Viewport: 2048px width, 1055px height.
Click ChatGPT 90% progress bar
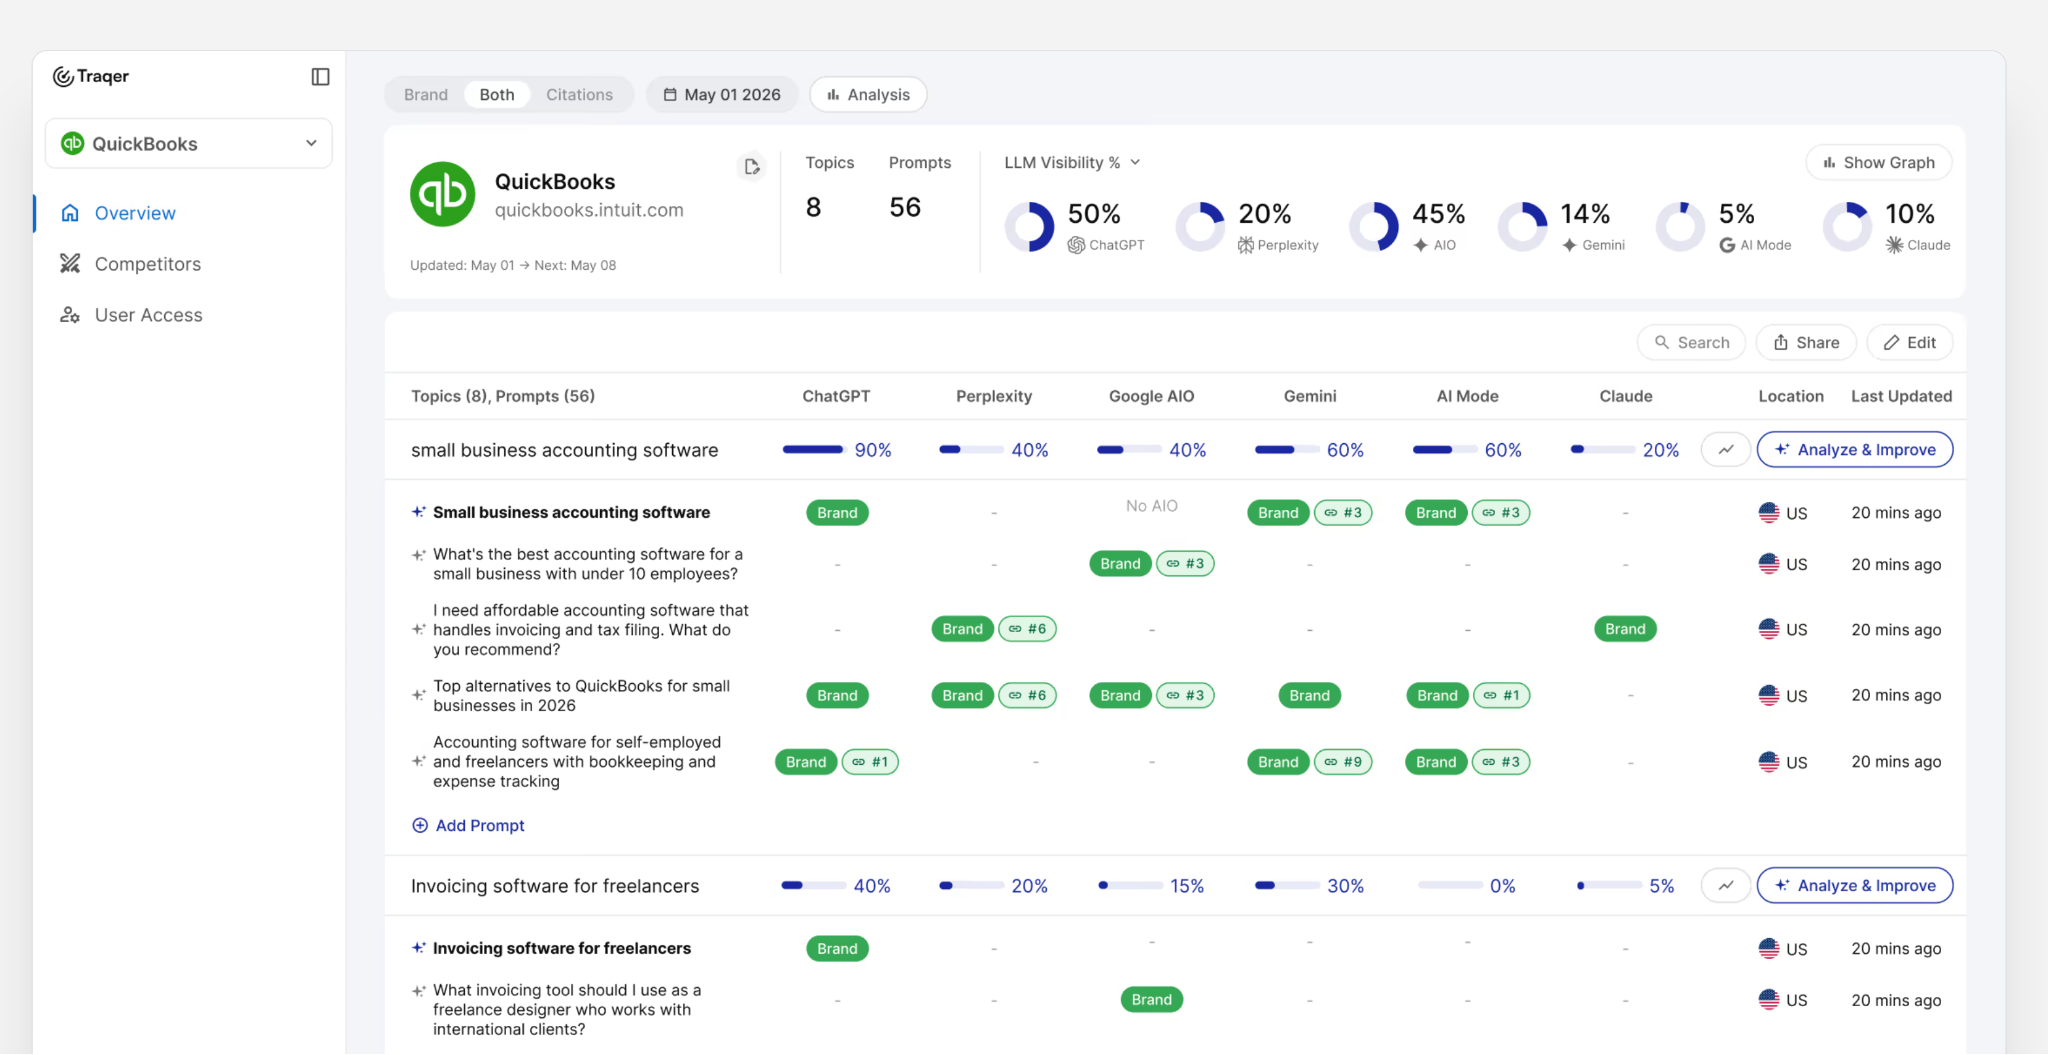pos(814,450)
